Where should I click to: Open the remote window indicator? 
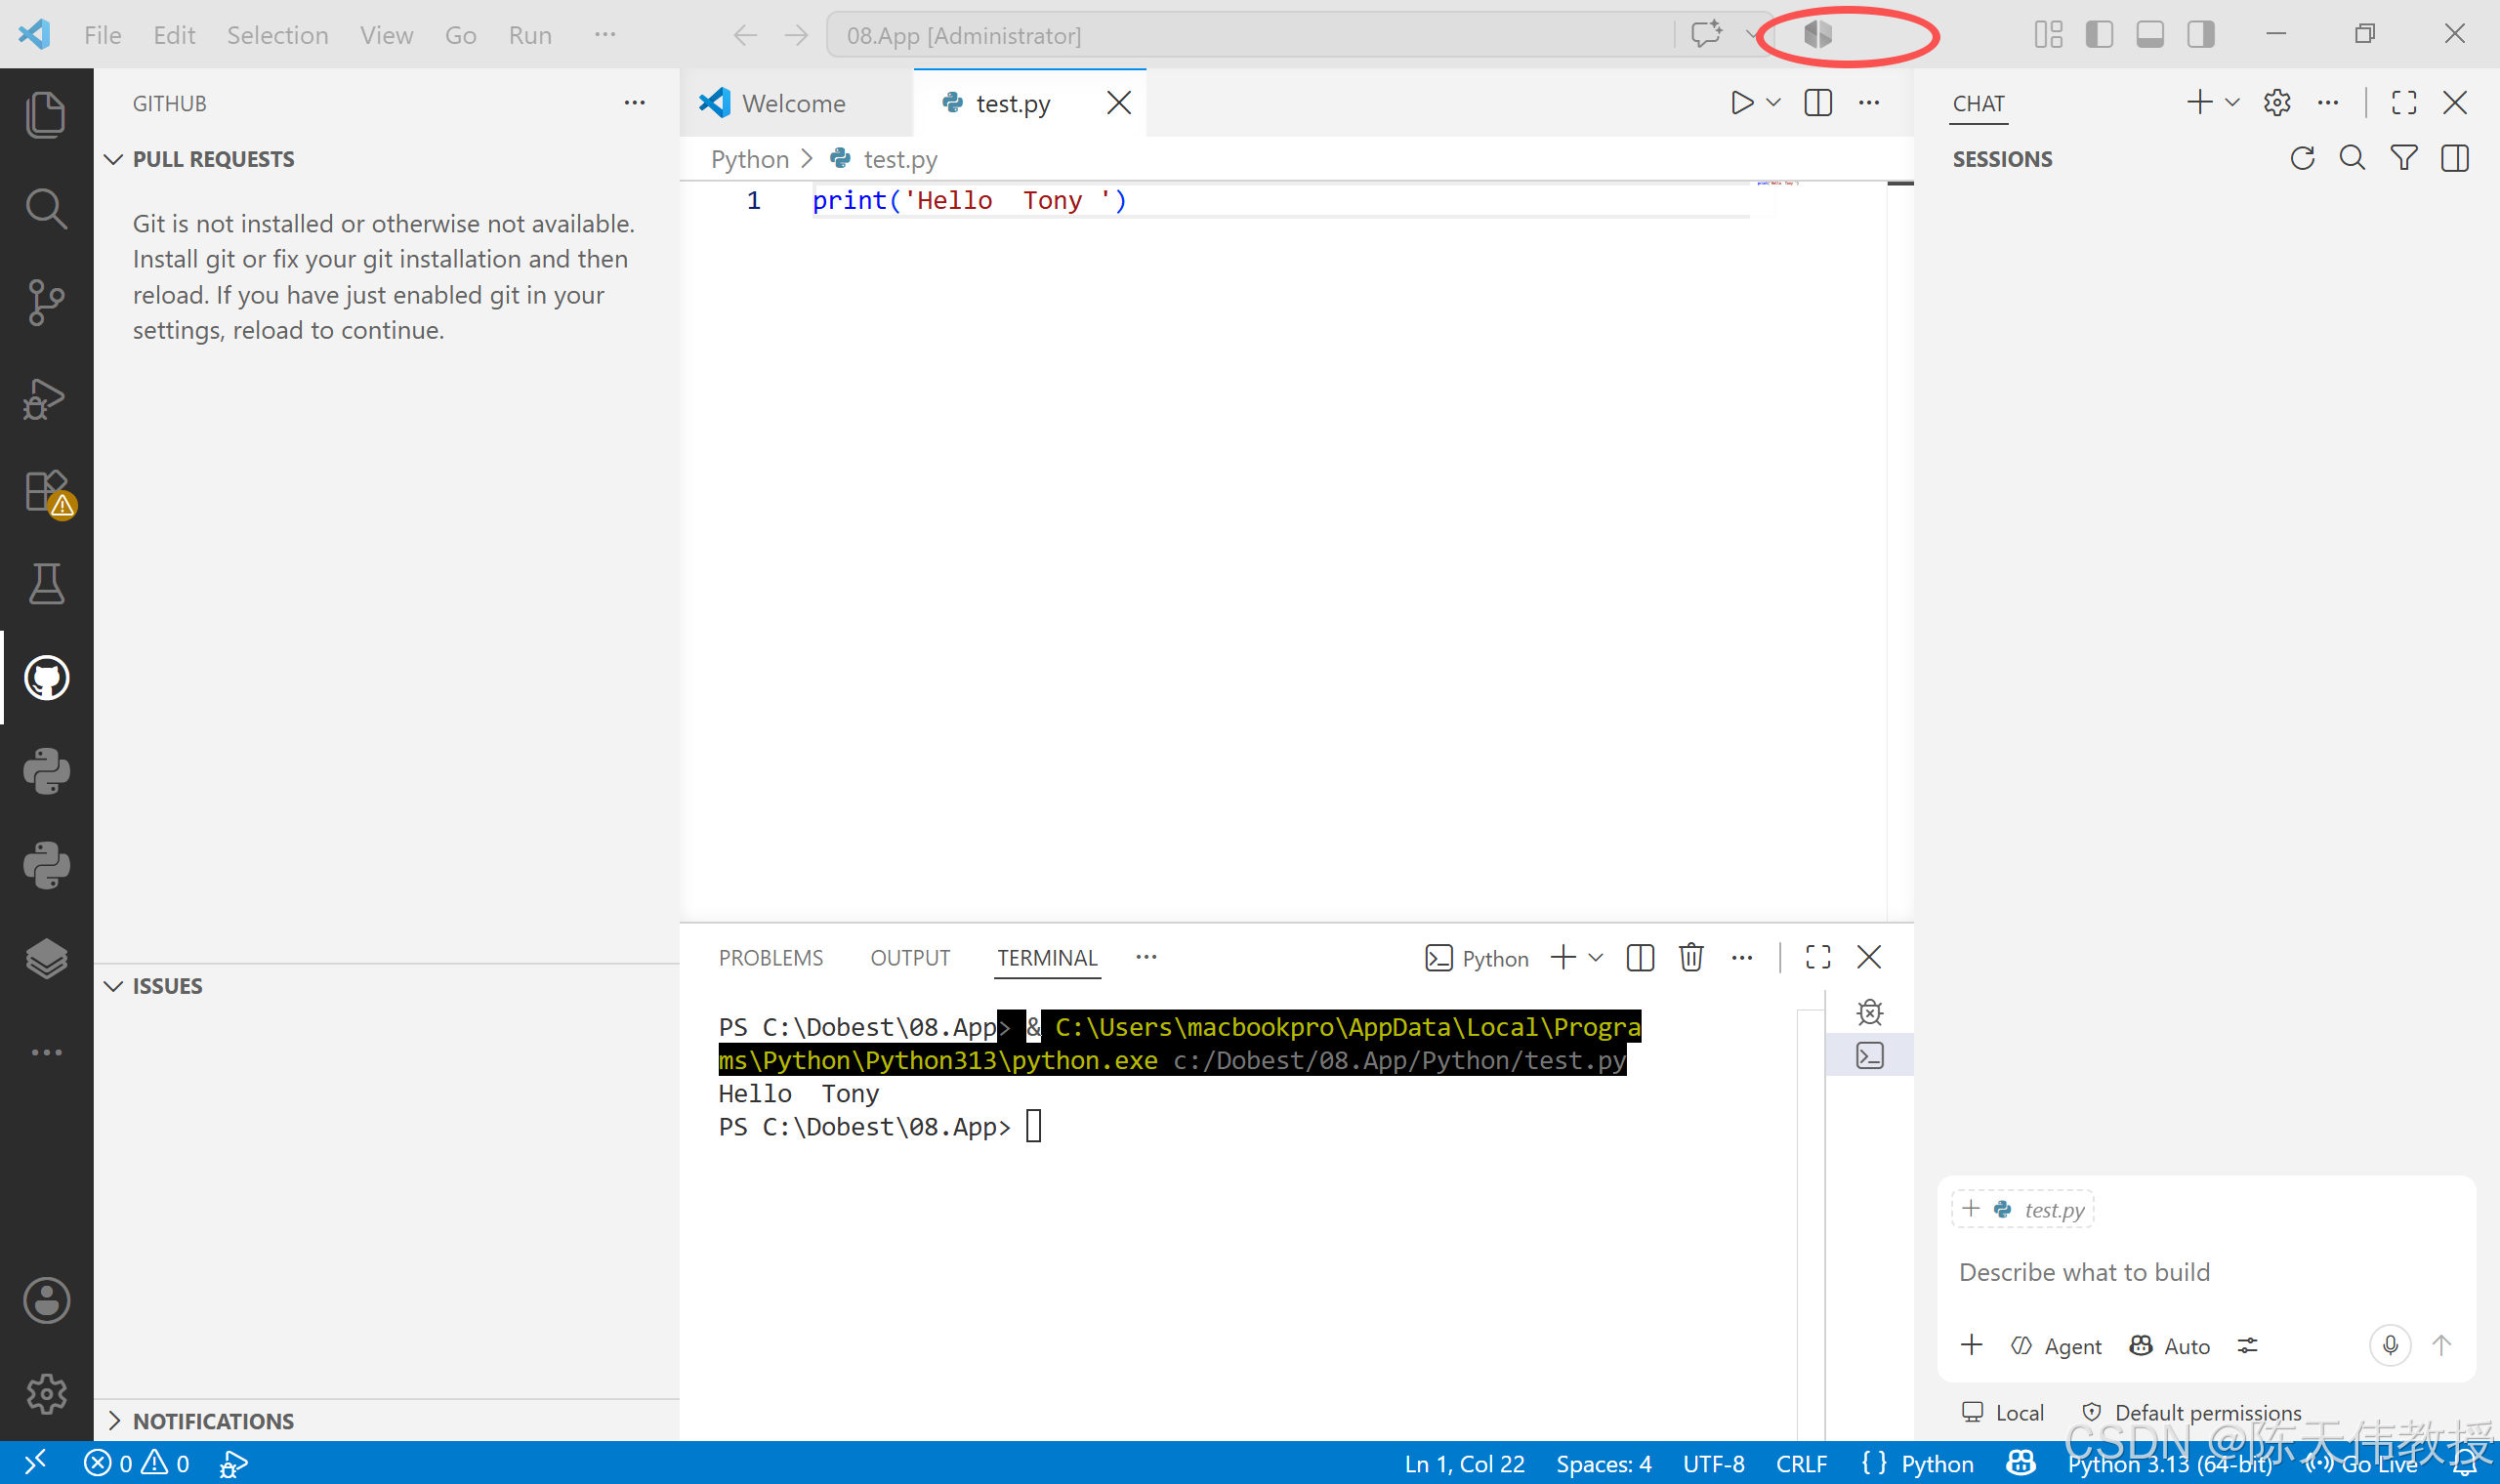point(35,1463)
